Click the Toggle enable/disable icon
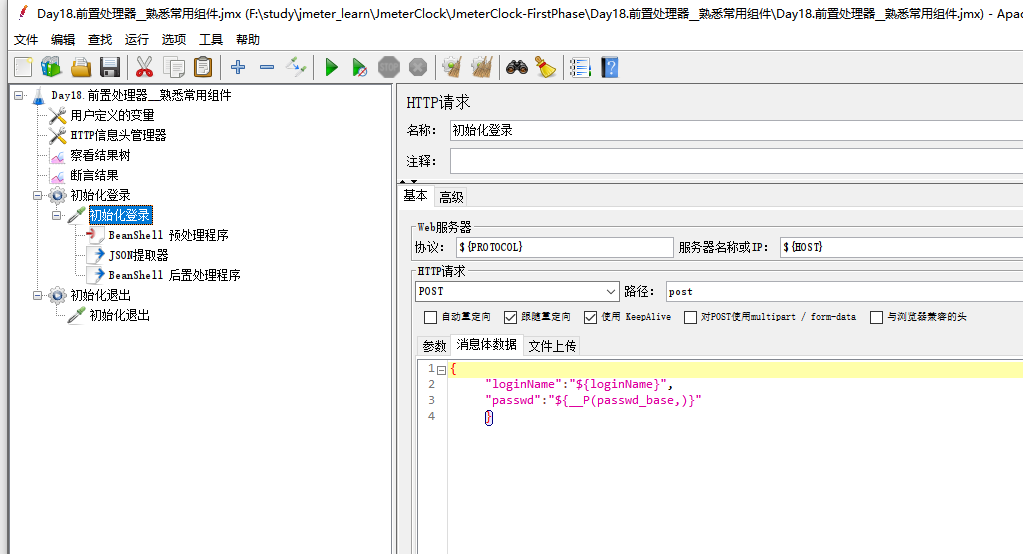This screenshot has width=1023, height=554. 296,67
